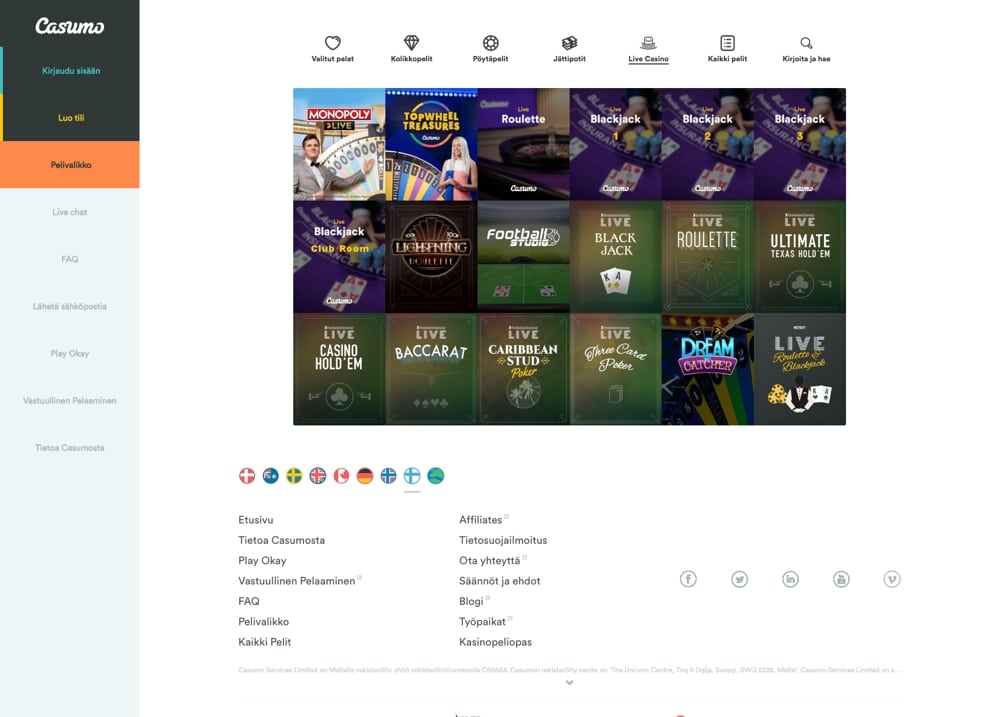Open Play Okay in the sidebar
Screen dimensions: 1000x717
coord(70,353)
